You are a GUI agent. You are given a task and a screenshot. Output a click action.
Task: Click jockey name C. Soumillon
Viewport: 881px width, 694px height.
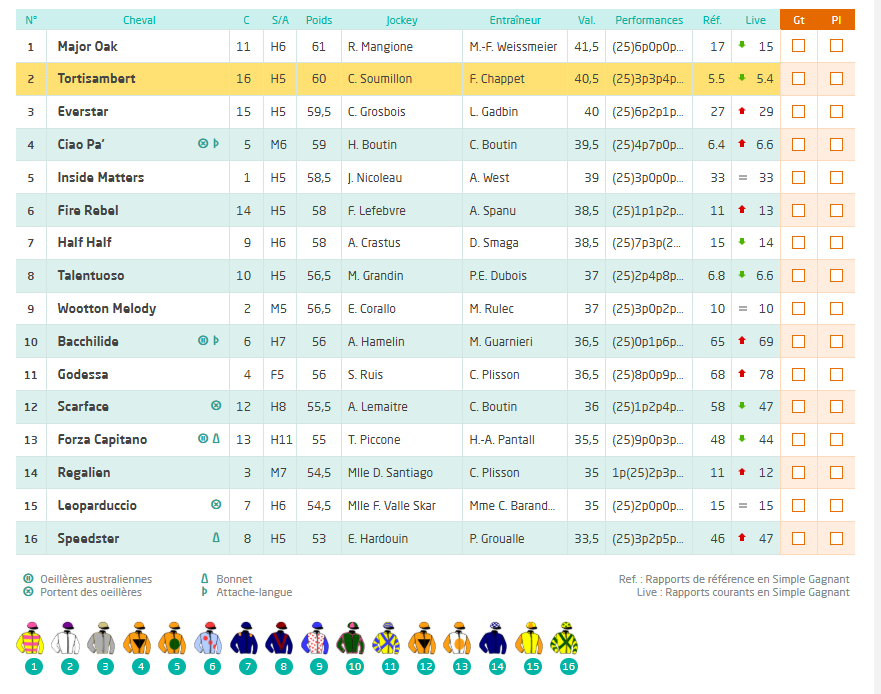pyautogui.click(x=381, y=79)
